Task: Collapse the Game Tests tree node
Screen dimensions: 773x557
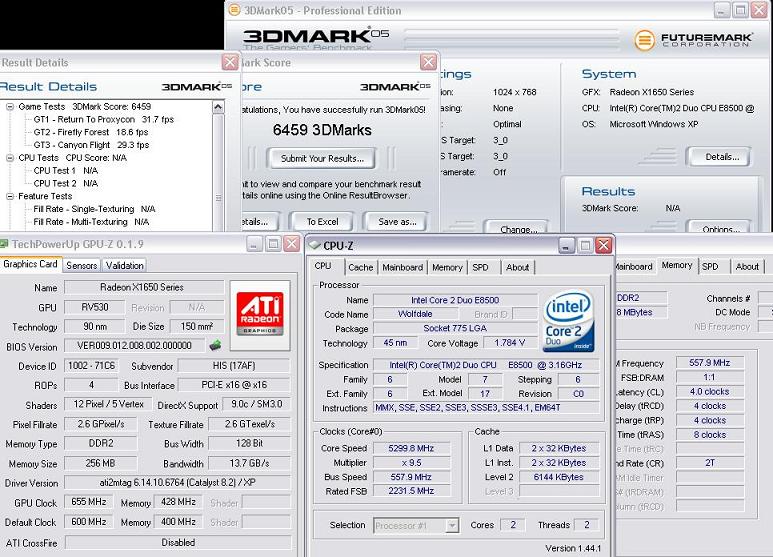Action: pos(10,106)
